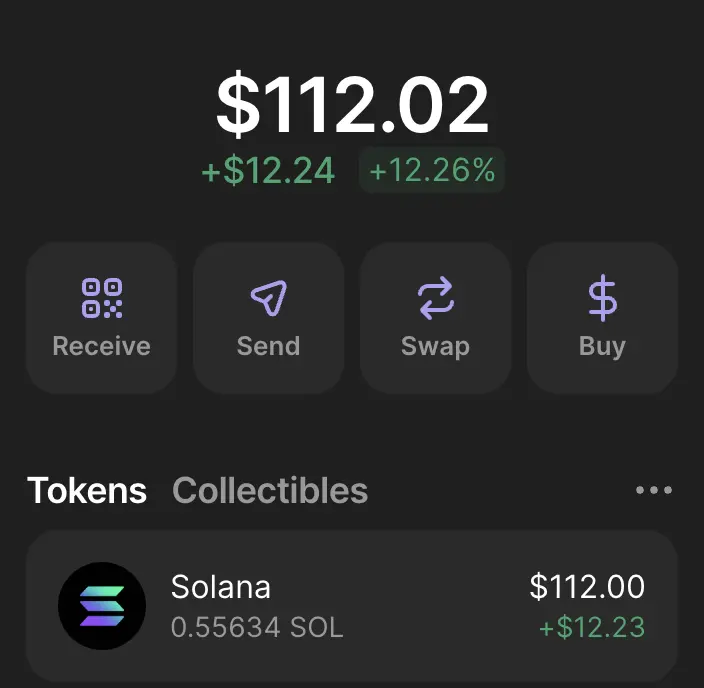Click the +$12.24 balance change amount
This screenshot has height=688, width=704.
tap(268, 171)
